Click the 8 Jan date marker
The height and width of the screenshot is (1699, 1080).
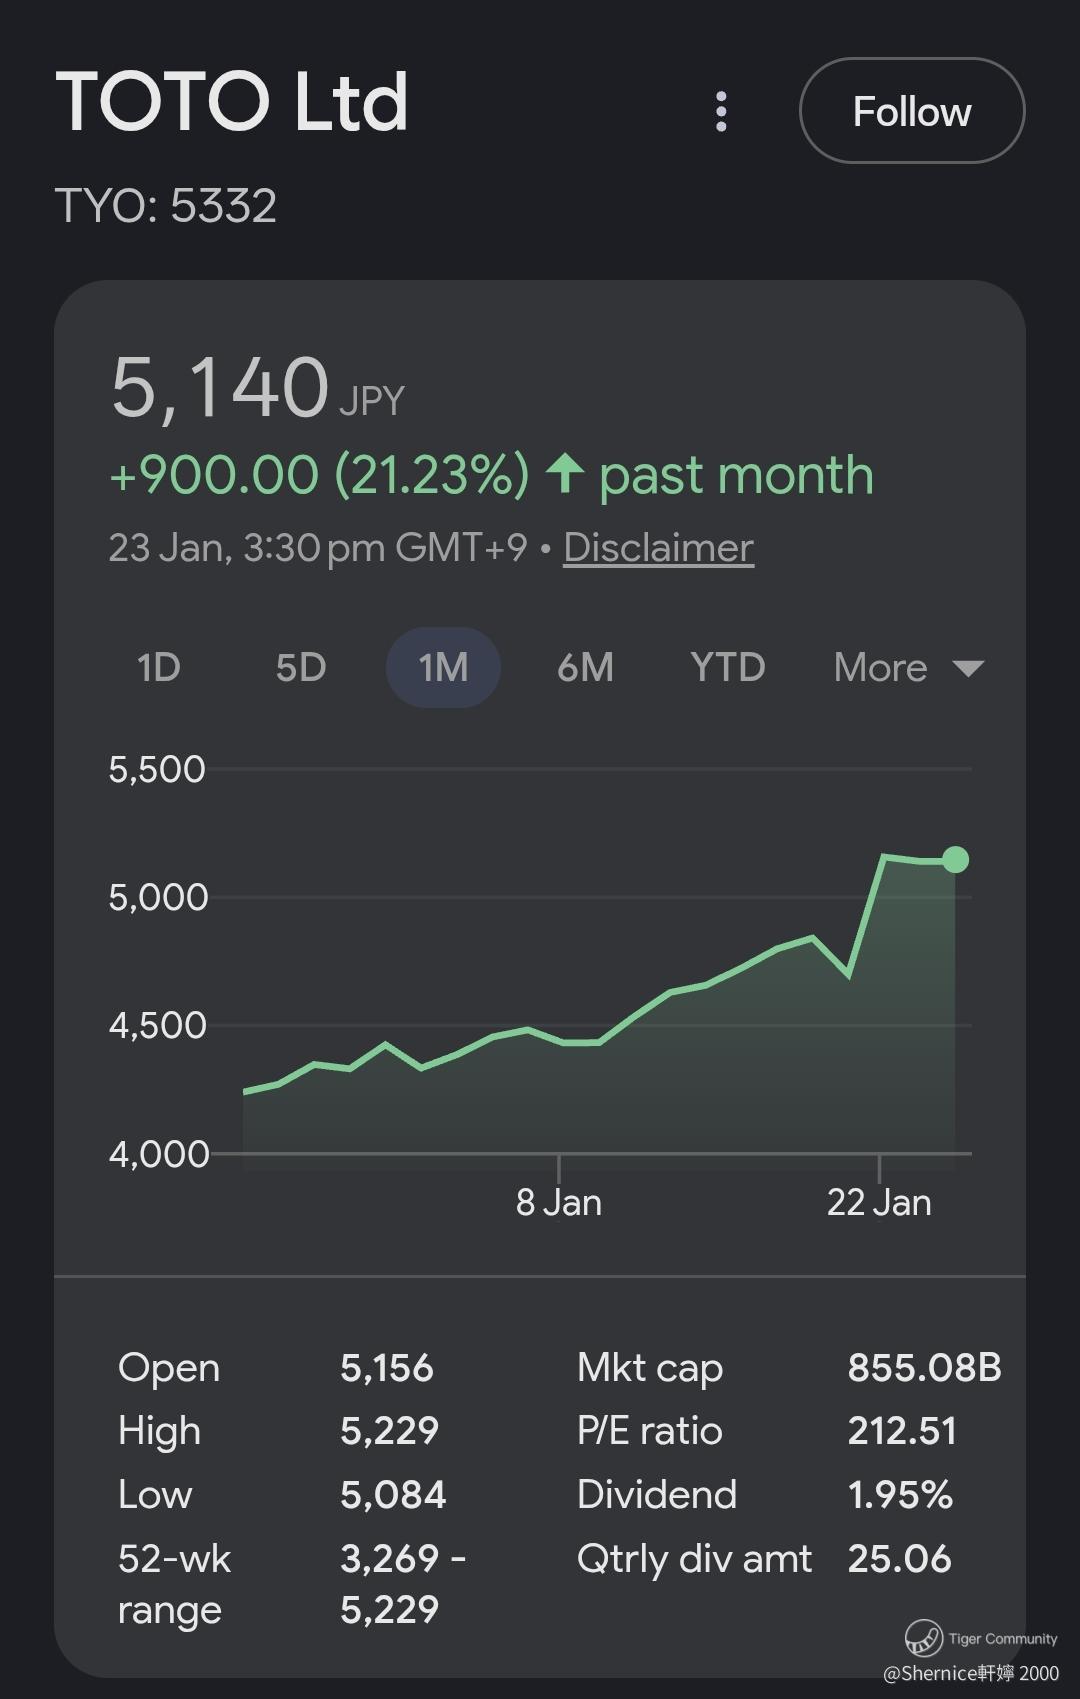point(559,1202)
